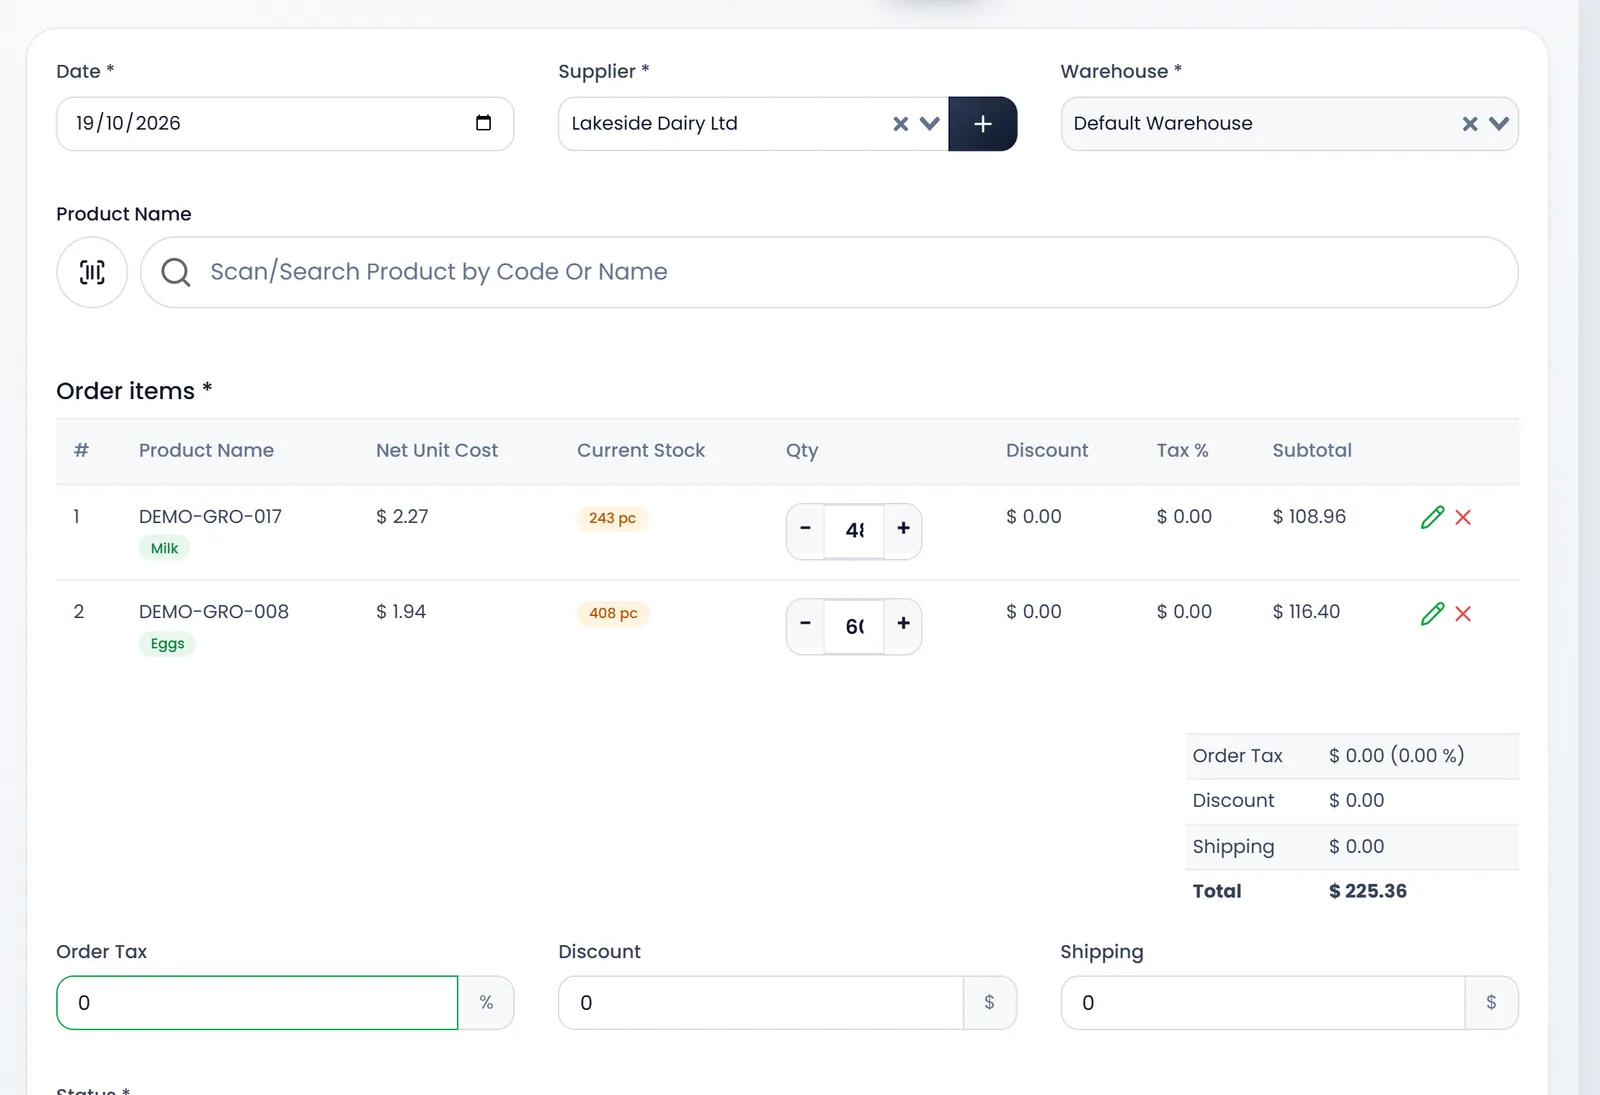The height and width of the screenshot is (1095, 1600).
Task: Increase quantity for Eggs item
Action: pos(903,625)
